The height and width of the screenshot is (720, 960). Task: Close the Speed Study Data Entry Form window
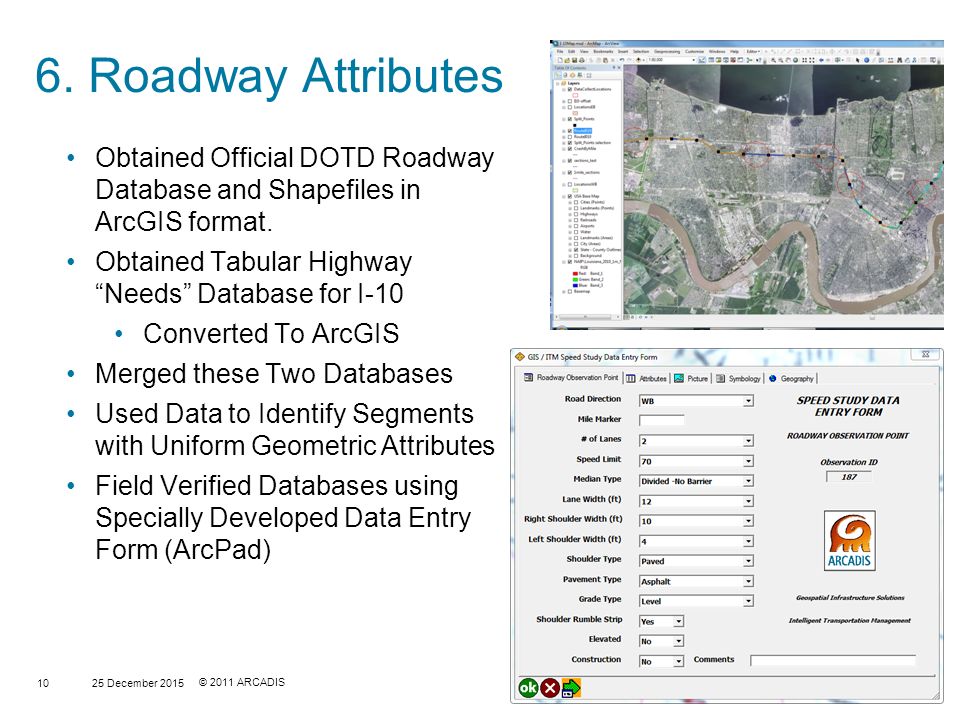(x=925, y=354)
